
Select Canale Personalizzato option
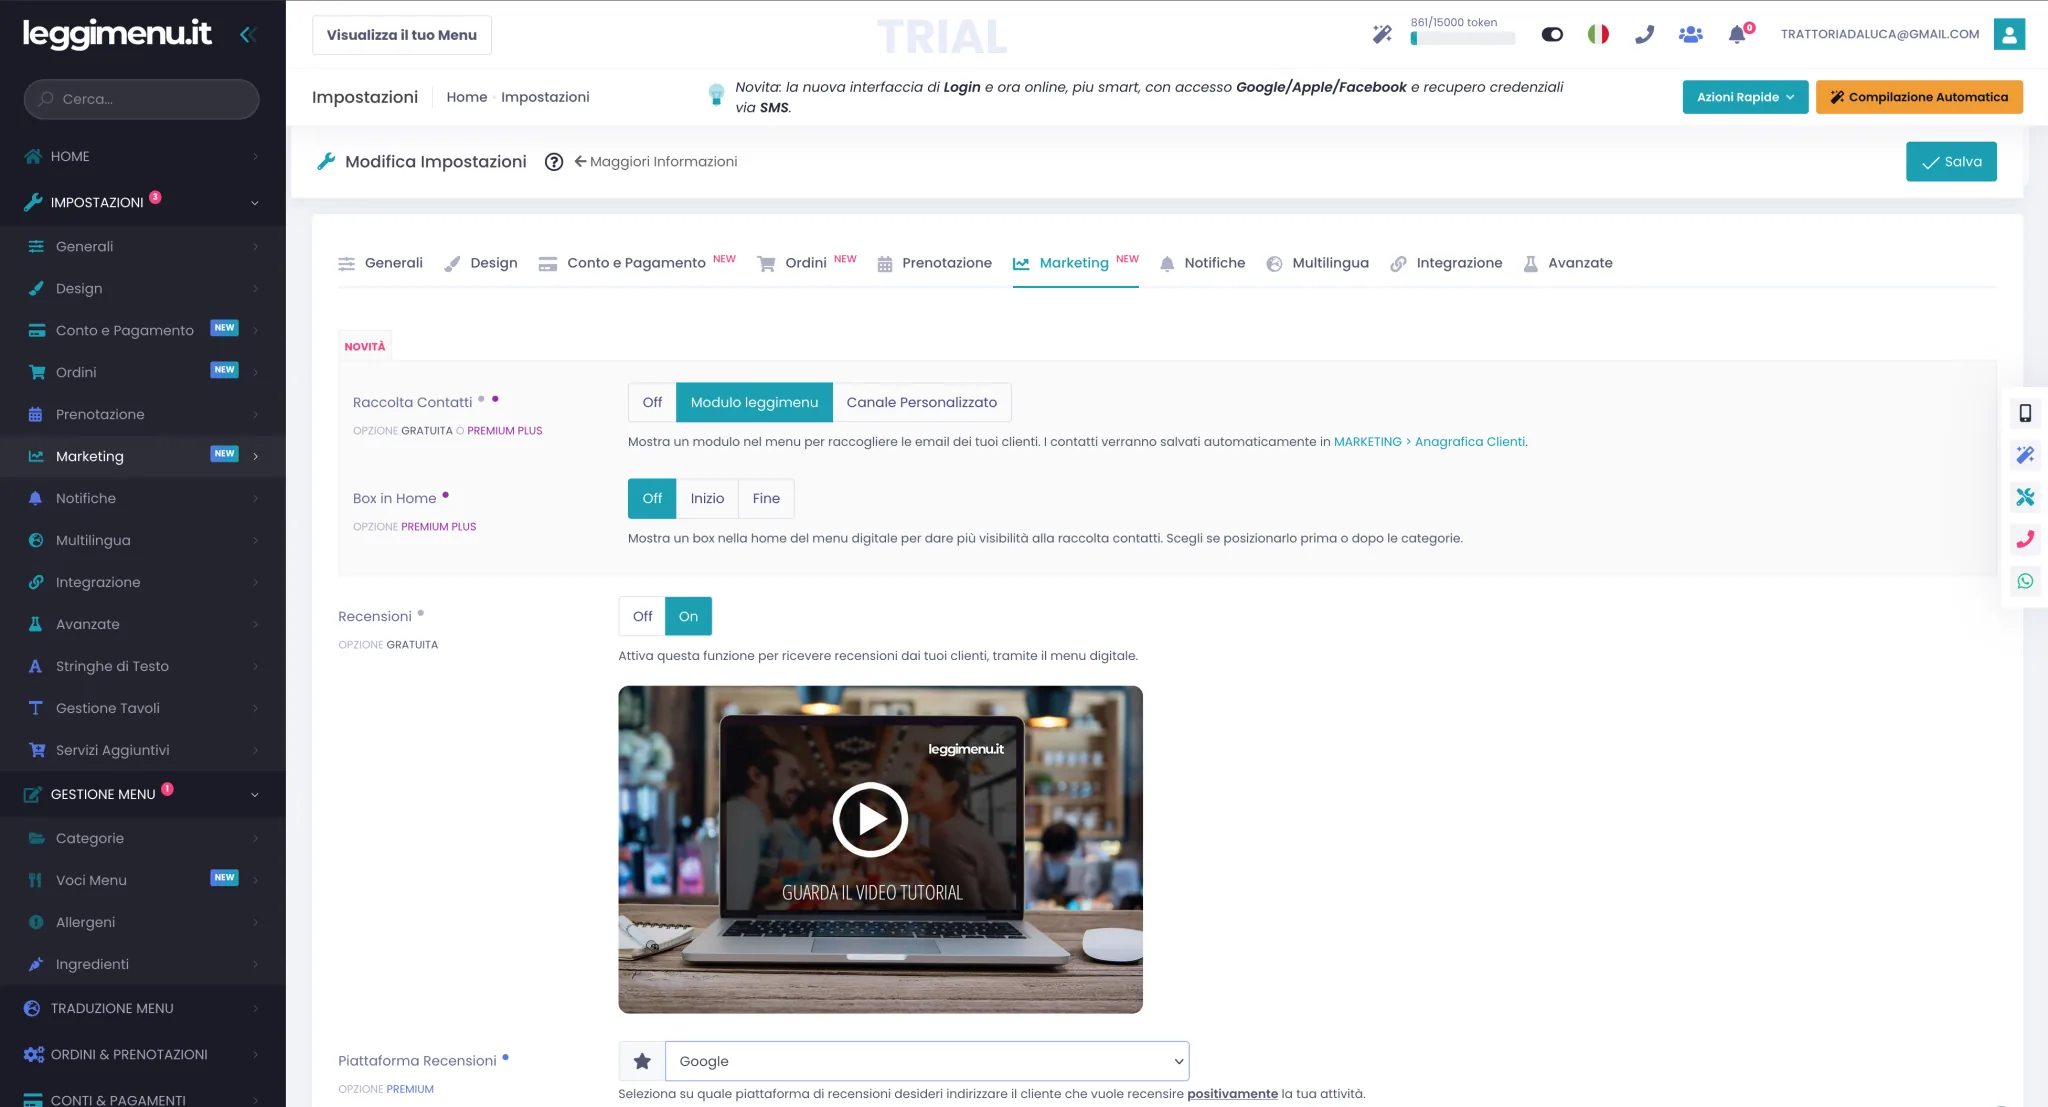point(921,402)
